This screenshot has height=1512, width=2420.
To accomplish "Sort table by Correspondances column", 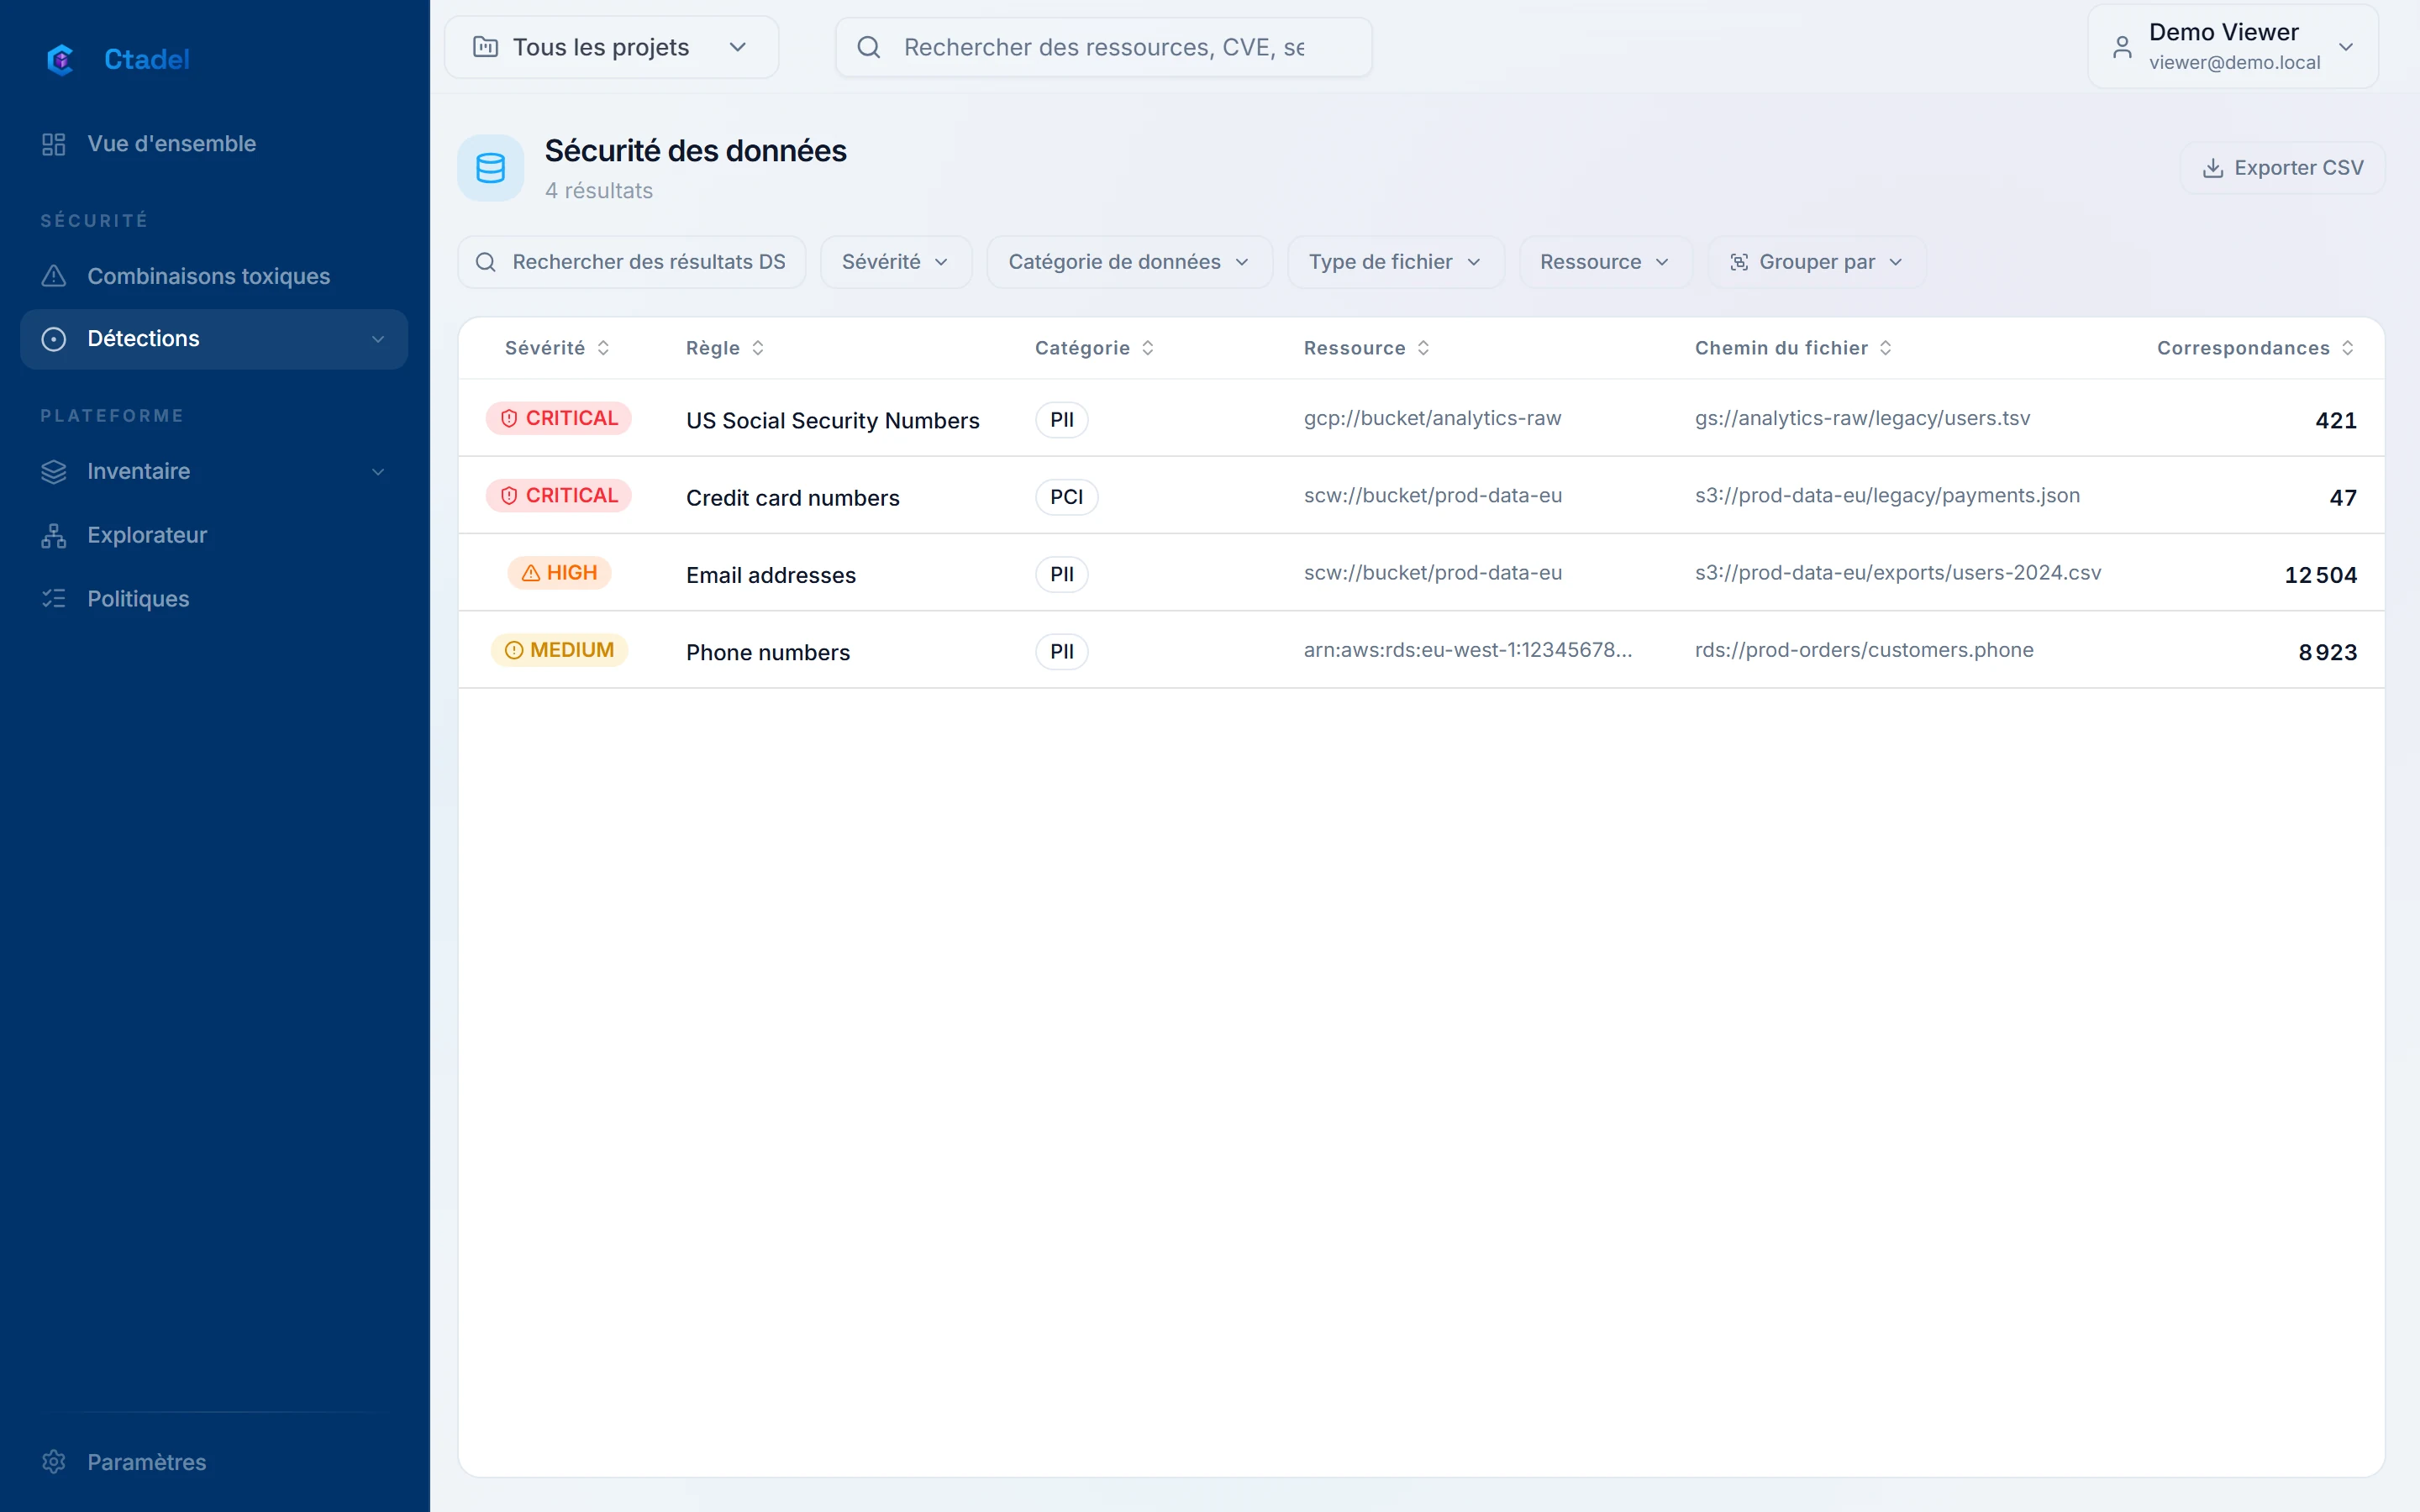I will 2255,348.
